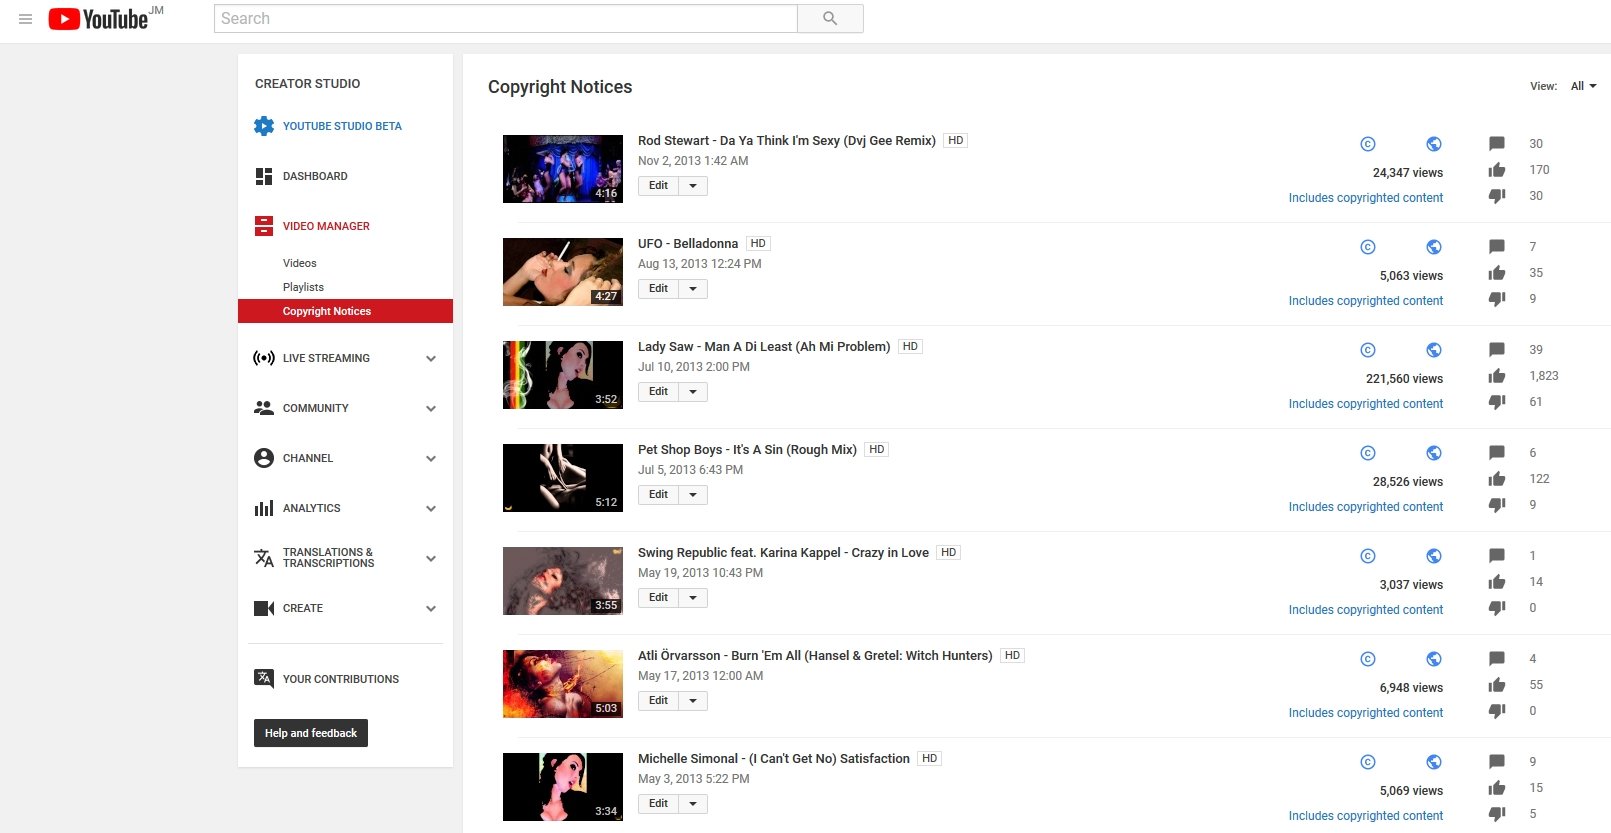Click comments icon for Rod Stewart video

pyautogui.click(x=1497, y=144)
